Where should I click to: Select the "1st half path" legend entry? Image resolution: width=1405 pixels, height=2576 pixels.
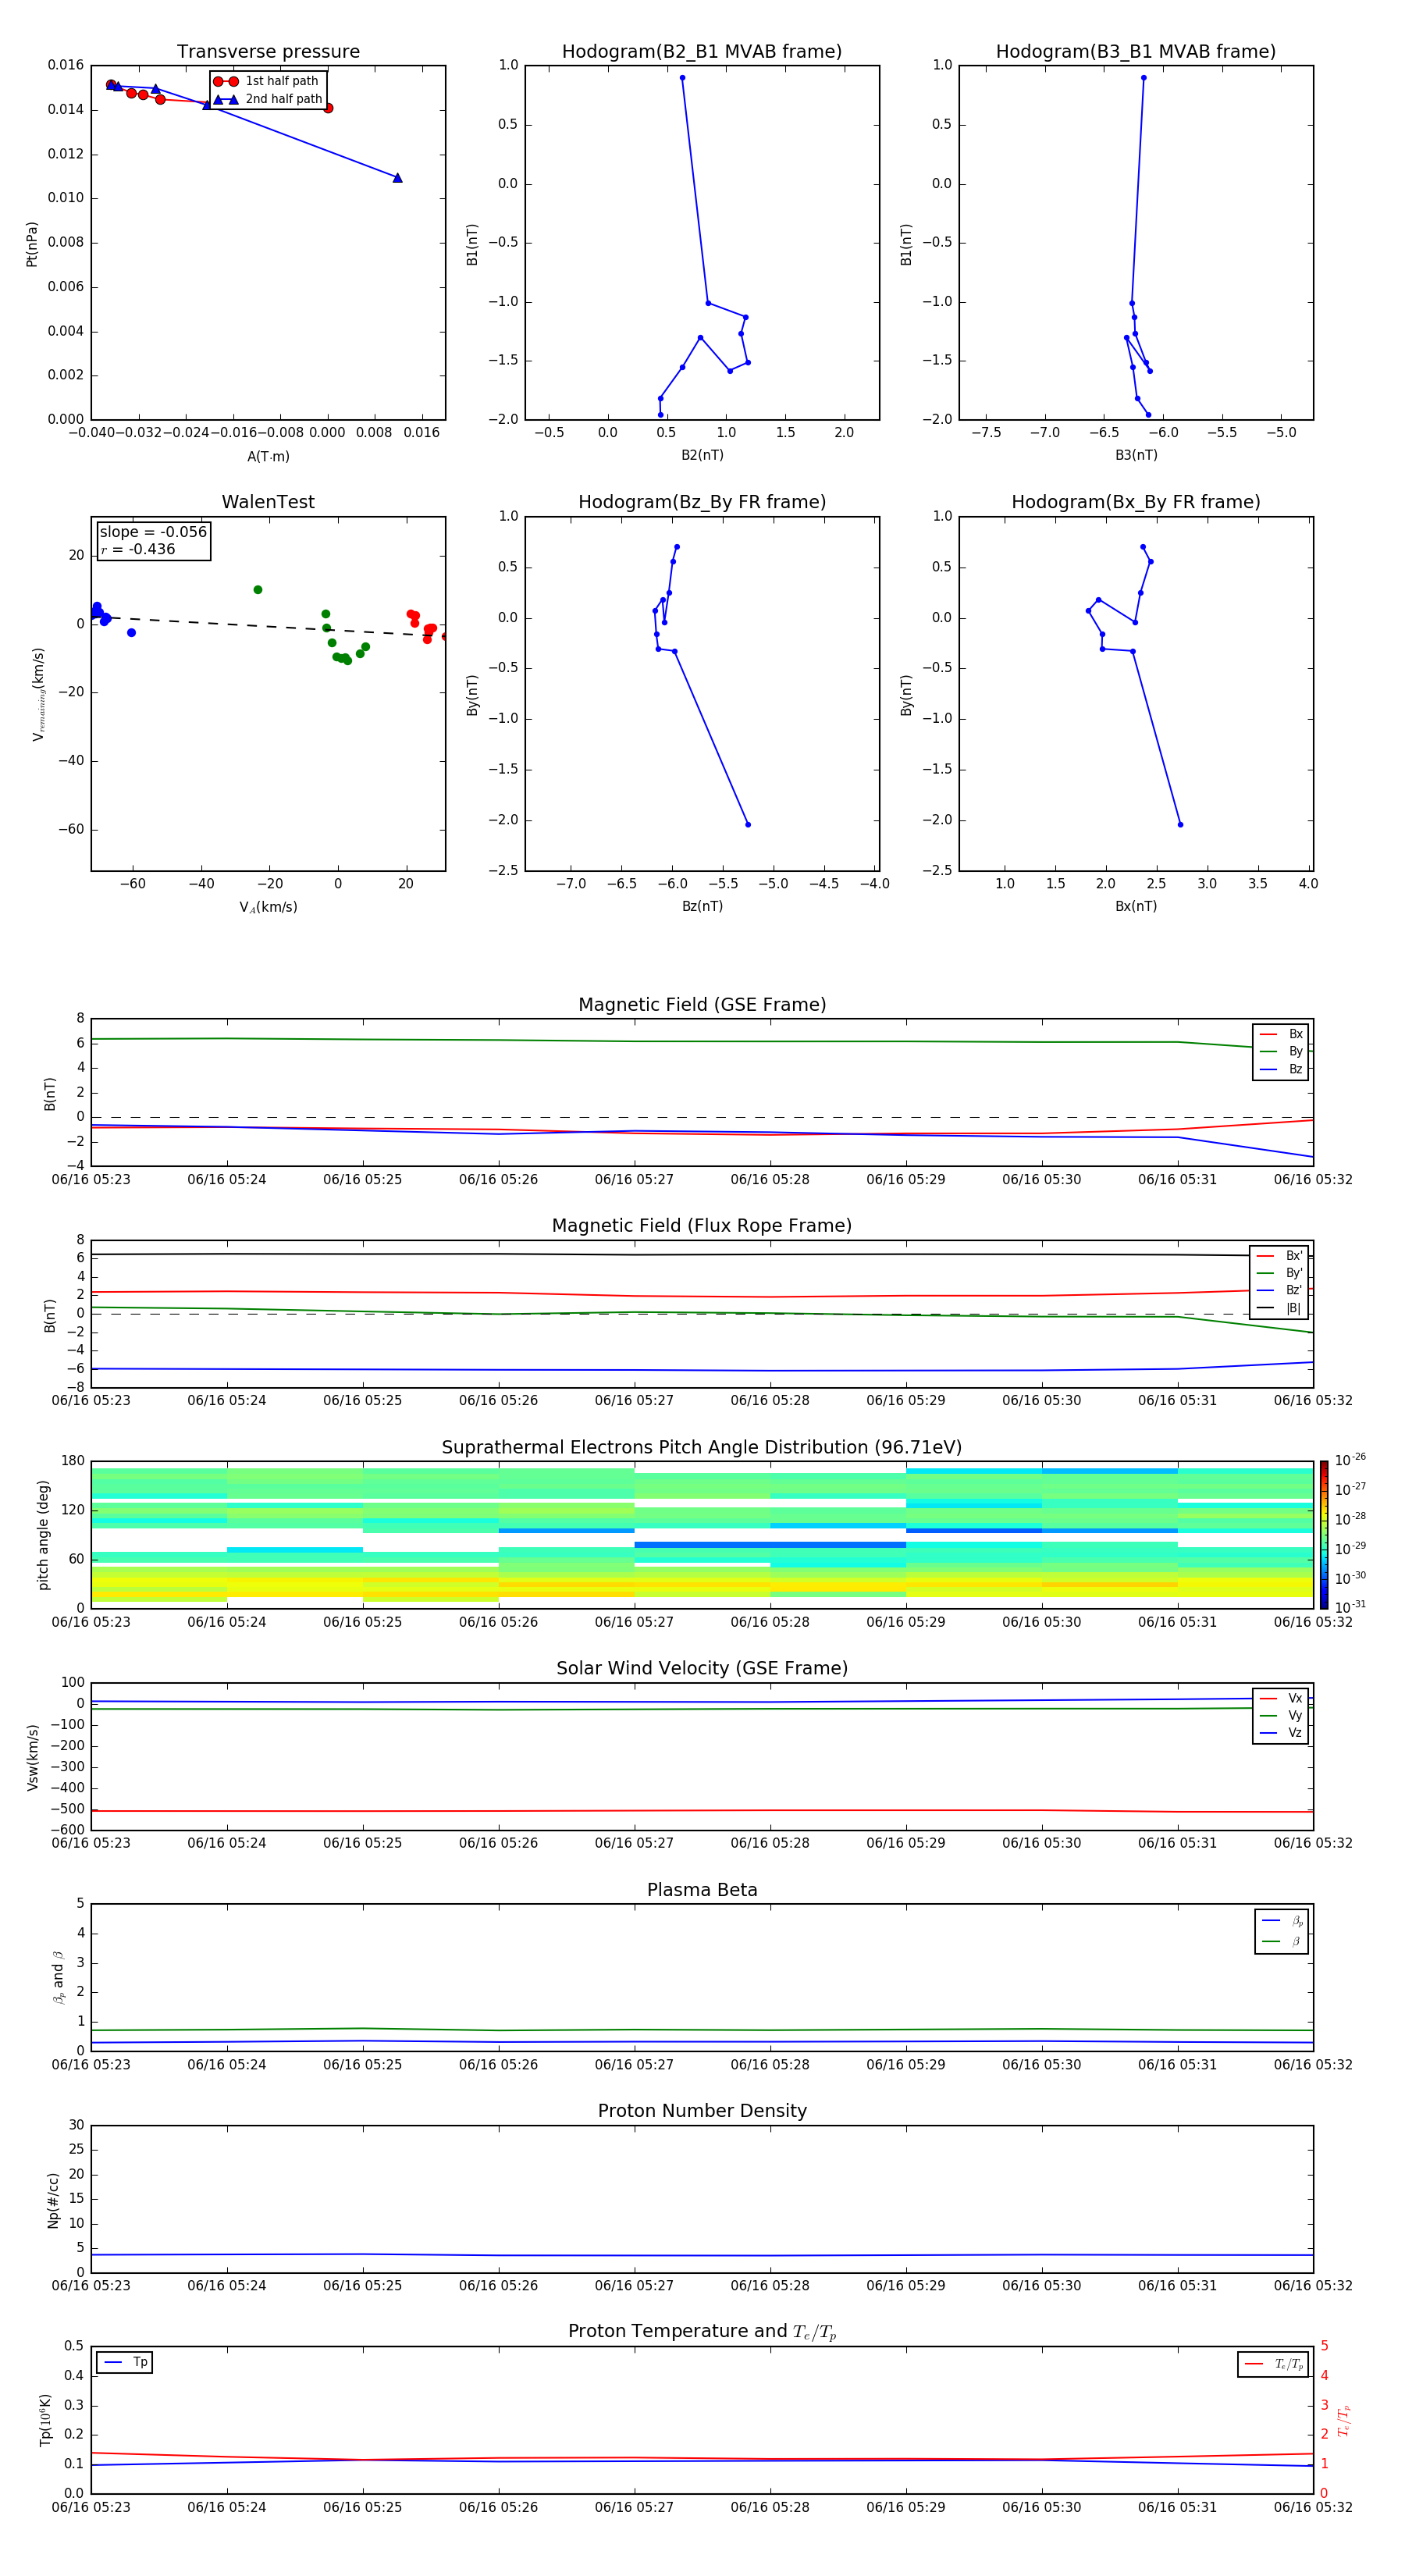coord(267,81)
